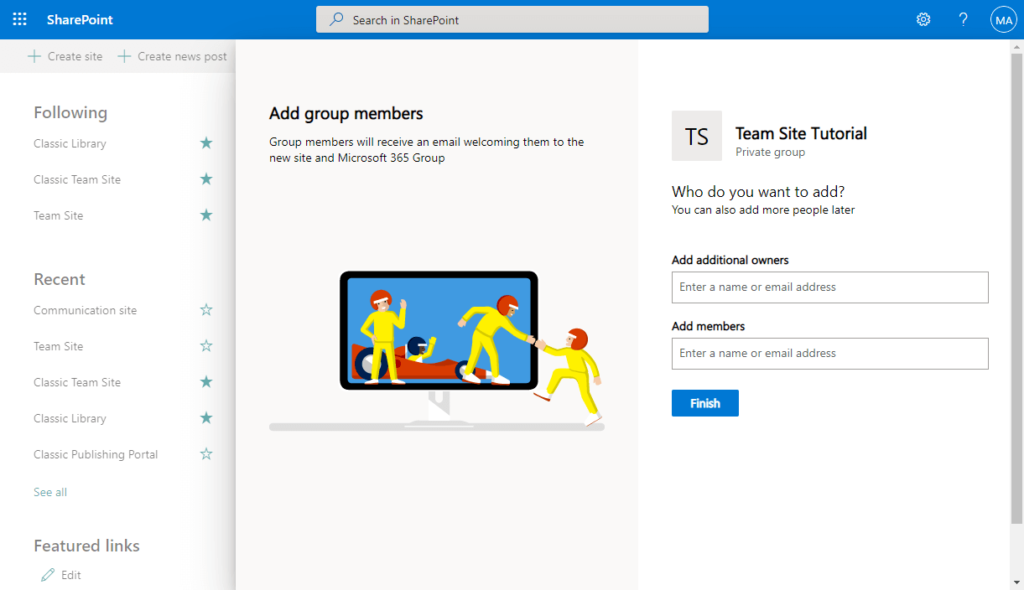Click the Featured links heading
The width and height of the screenshot is (1024, 590).
(x=87, y=546)
